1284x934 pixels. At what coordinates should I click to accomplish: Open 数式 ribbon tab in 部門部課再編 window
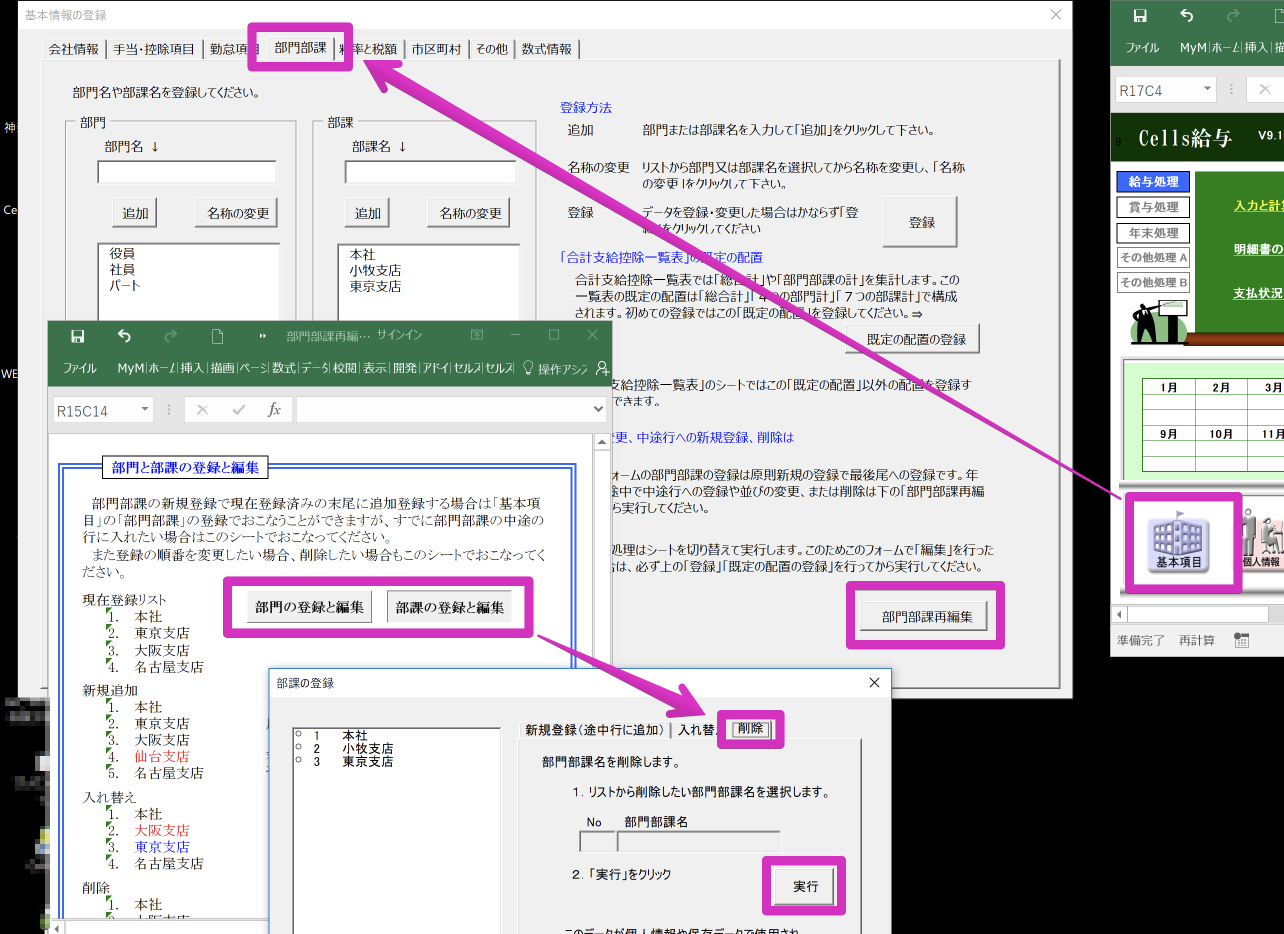tap(284, 368)
